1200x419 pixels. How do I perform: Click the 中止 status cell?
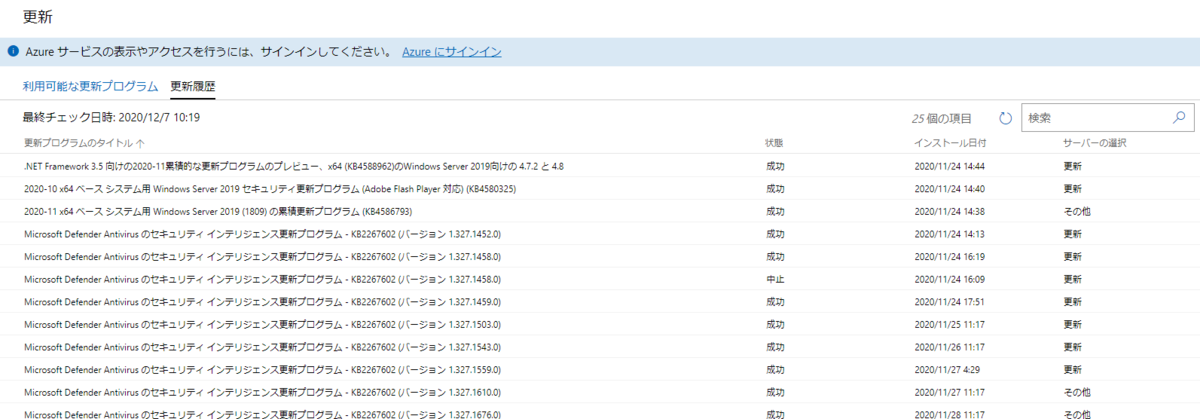(x=775, y=279)
